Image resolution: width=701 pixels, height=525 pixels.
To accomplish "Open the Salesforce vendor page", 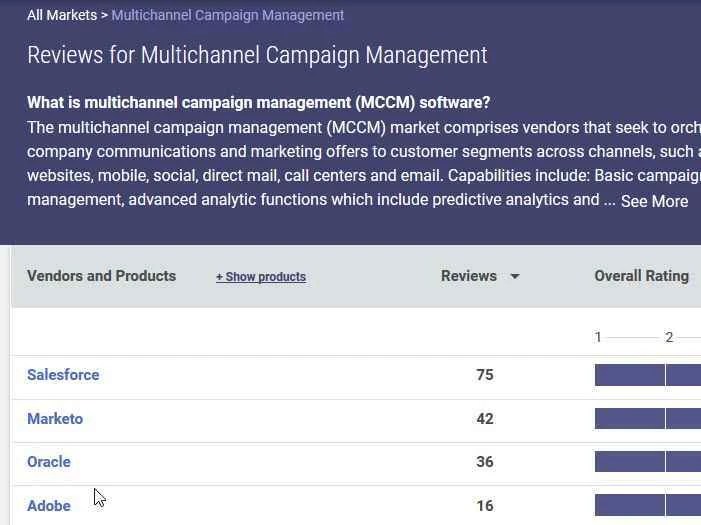I will click(63, 375).
